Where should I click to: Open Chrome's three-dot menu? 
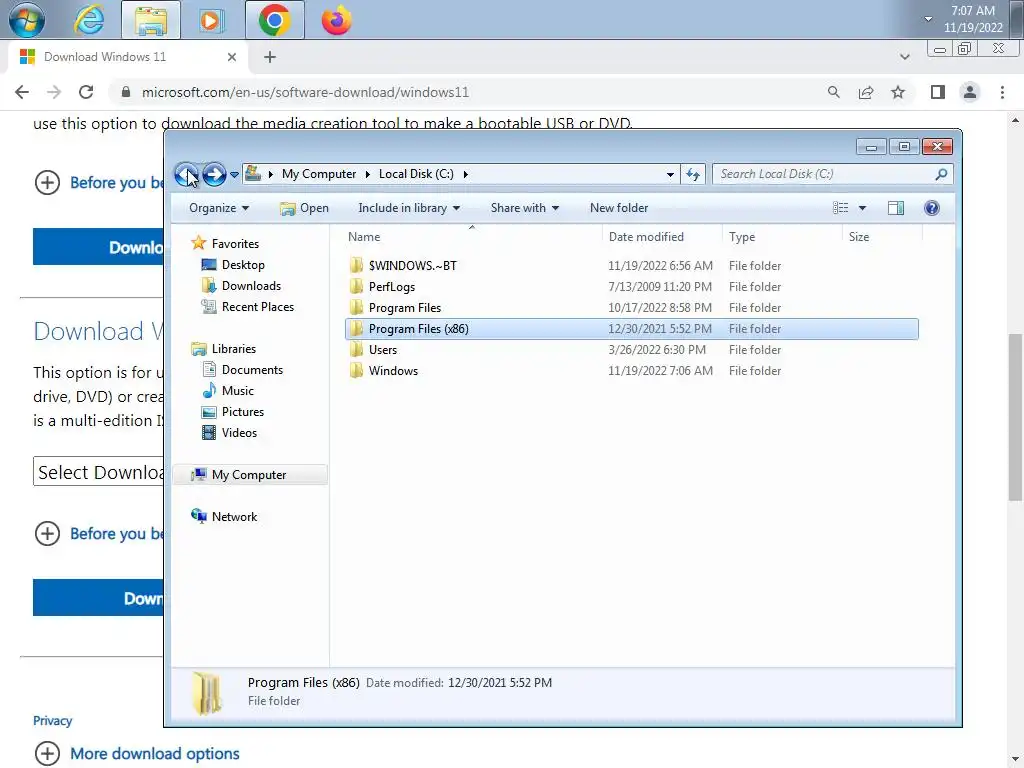(1002, 92)
